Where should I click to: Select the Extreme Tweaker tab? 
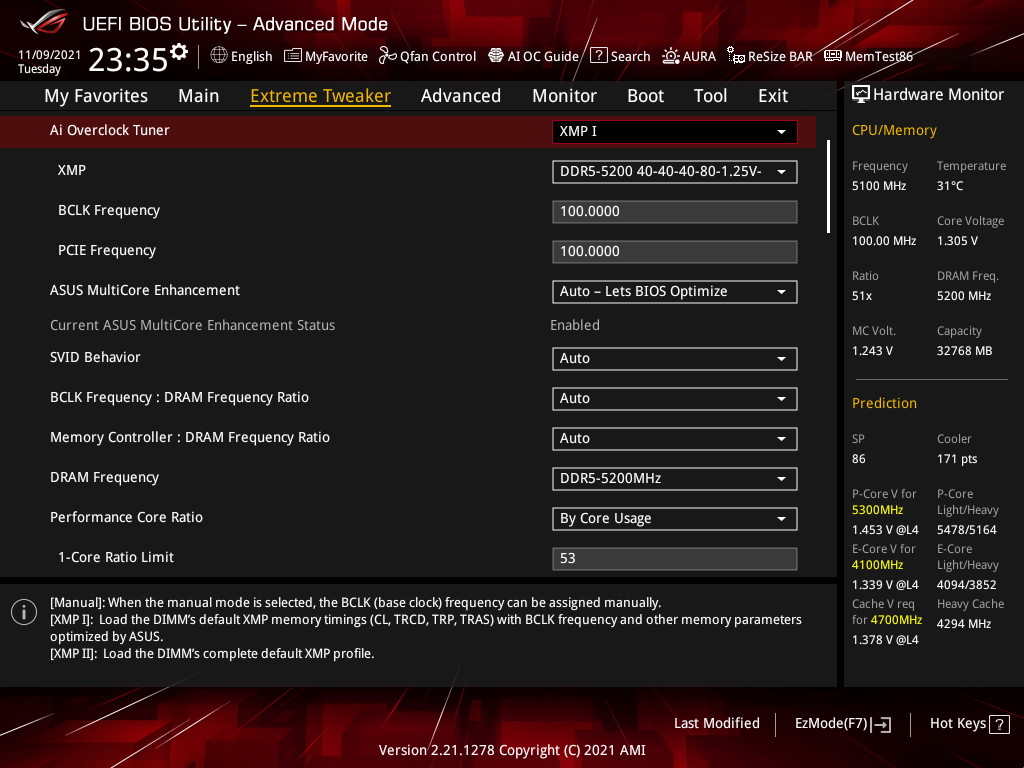321,96
